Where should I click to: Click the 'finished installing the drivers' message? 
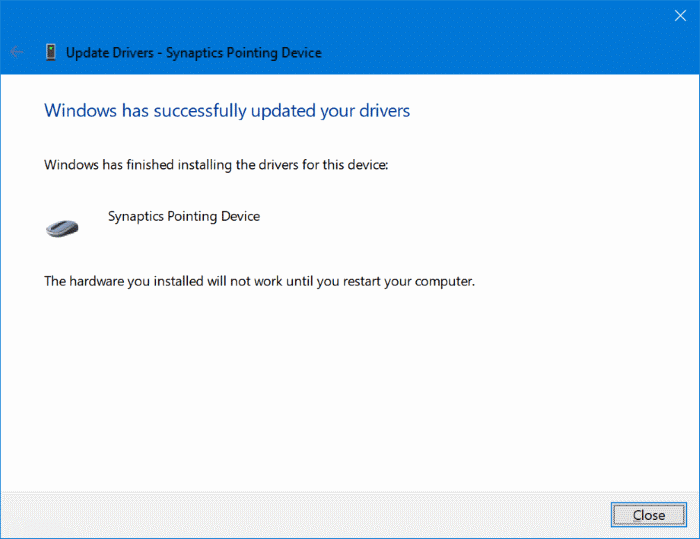tap(215, 164)
